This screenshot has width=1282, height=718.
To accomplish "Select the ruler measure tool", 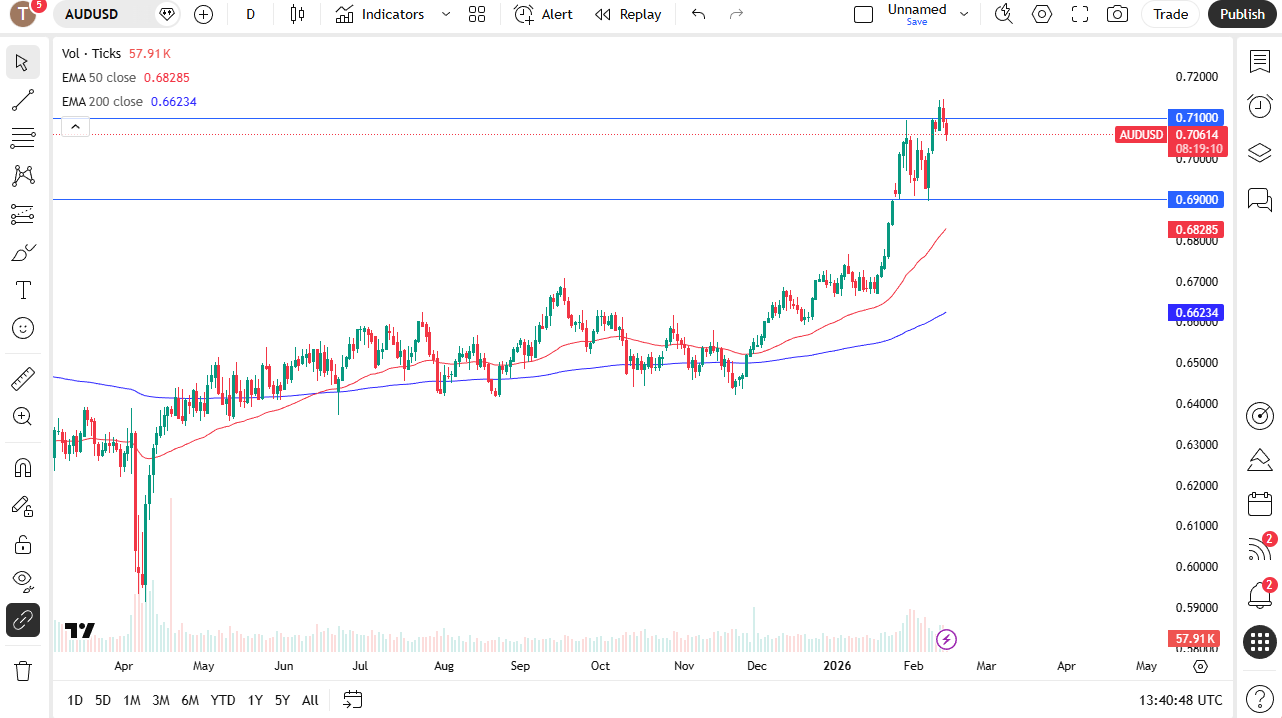I will tap(23, 379).
